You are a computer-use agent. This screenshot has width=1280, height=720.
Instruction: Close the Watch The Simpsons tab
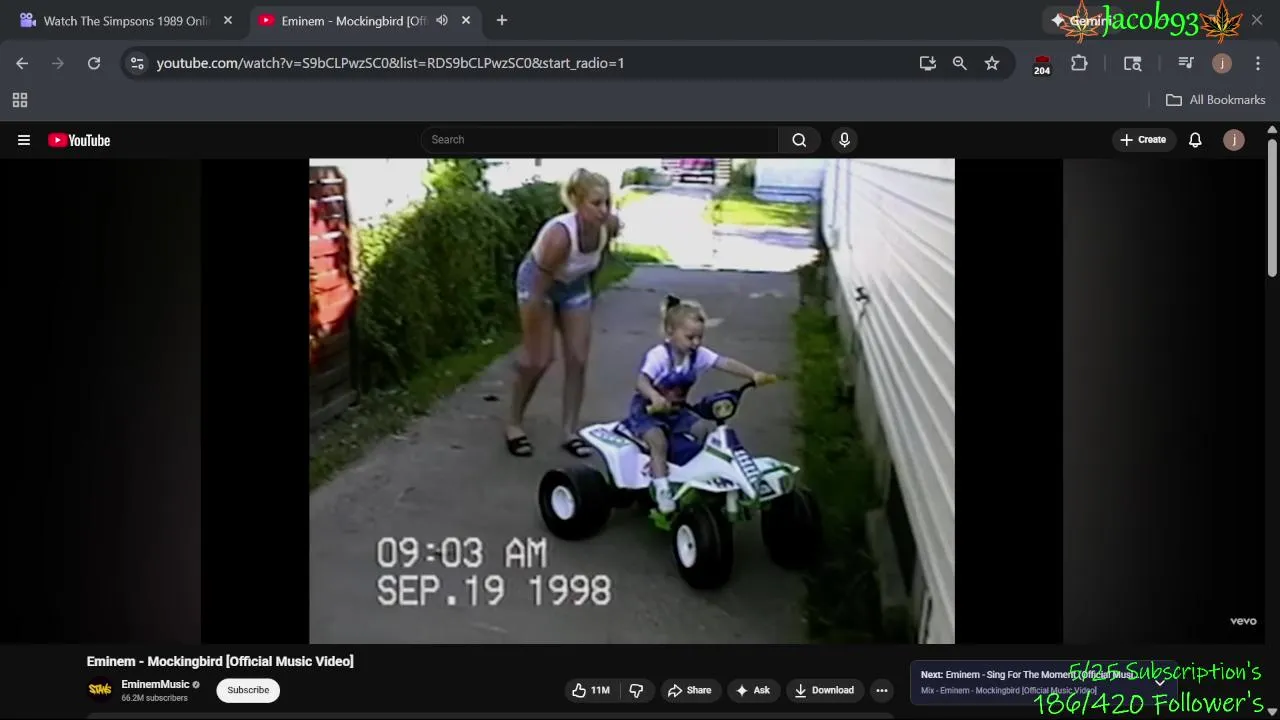coord(228,20)
